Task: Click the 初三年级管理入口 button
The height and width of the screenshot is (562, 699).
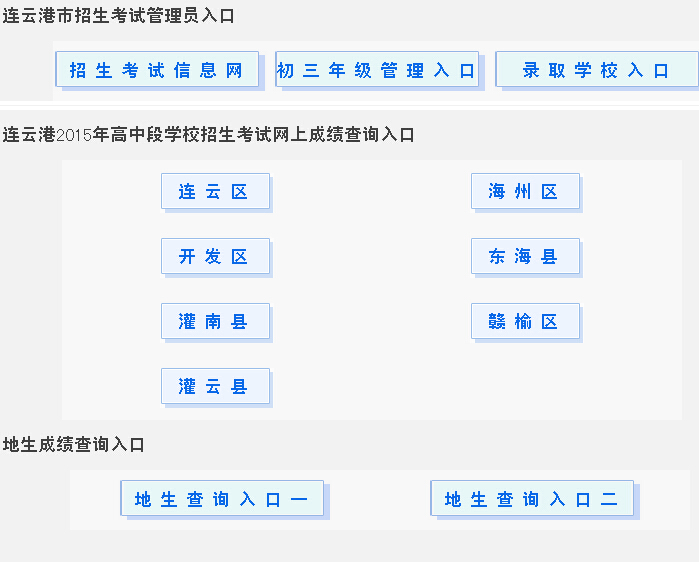Action: (x=376, y=70)
